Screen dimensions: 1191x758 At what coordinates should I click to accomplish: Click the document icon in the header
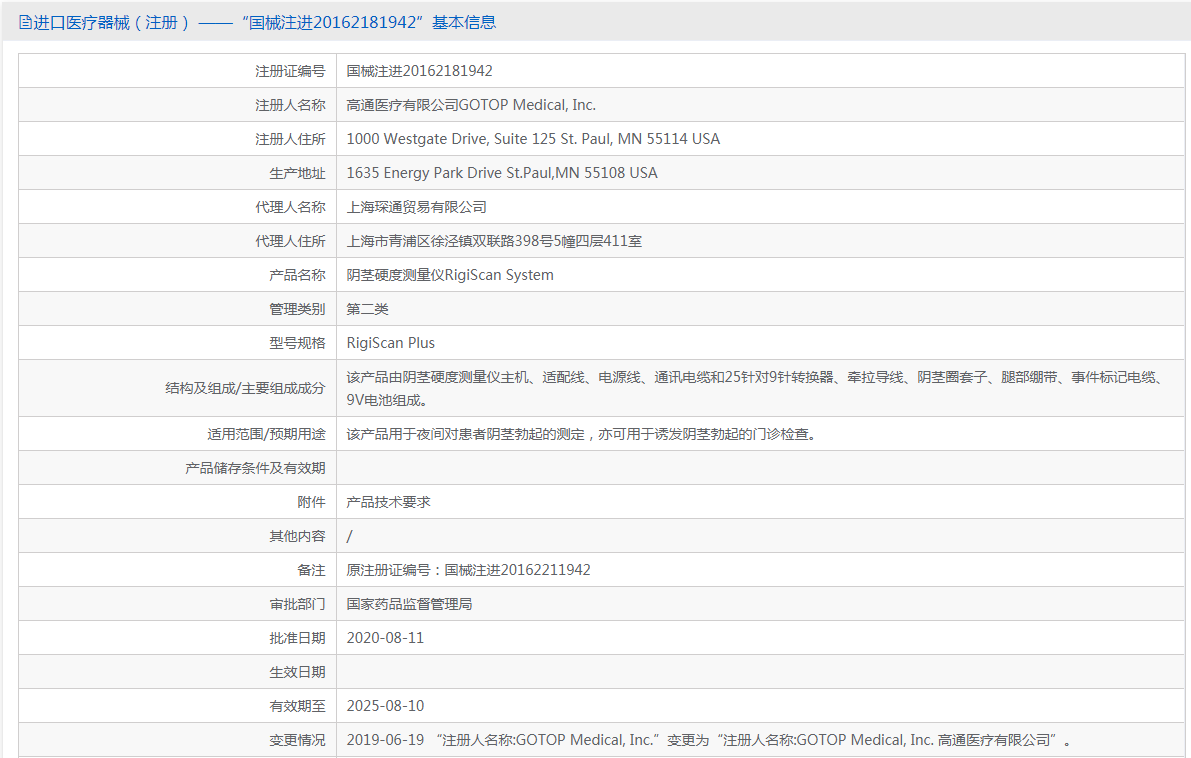(x=25, y=23)
